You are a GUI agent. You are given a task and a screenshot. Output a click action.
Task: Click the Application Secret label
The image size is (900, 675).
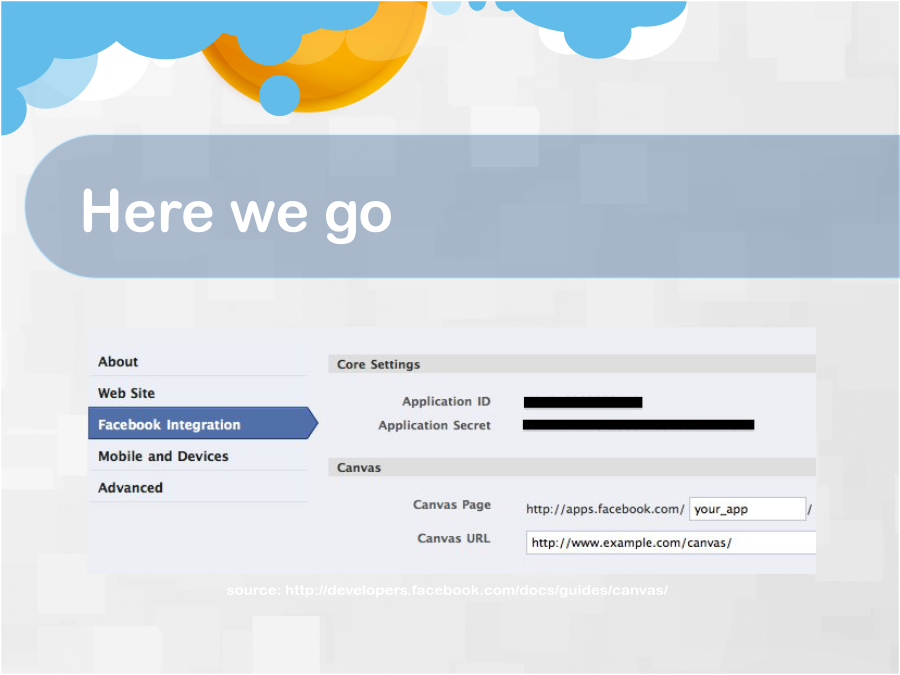click(434, 425)
